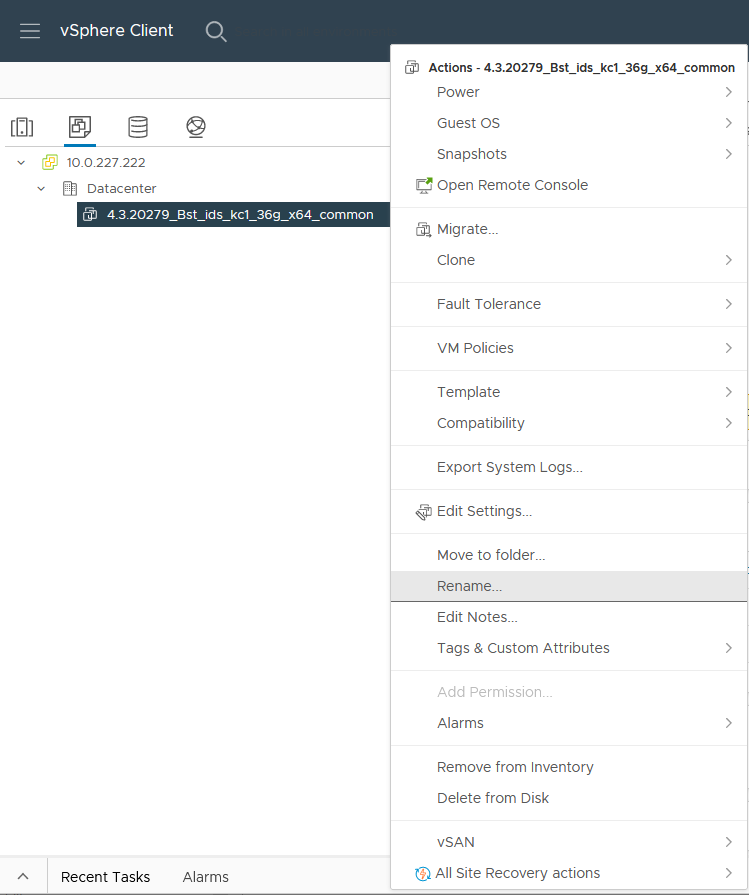
Task: Click the Datacenter building icon
Action: pyautogui.click(x=70, y=188)
